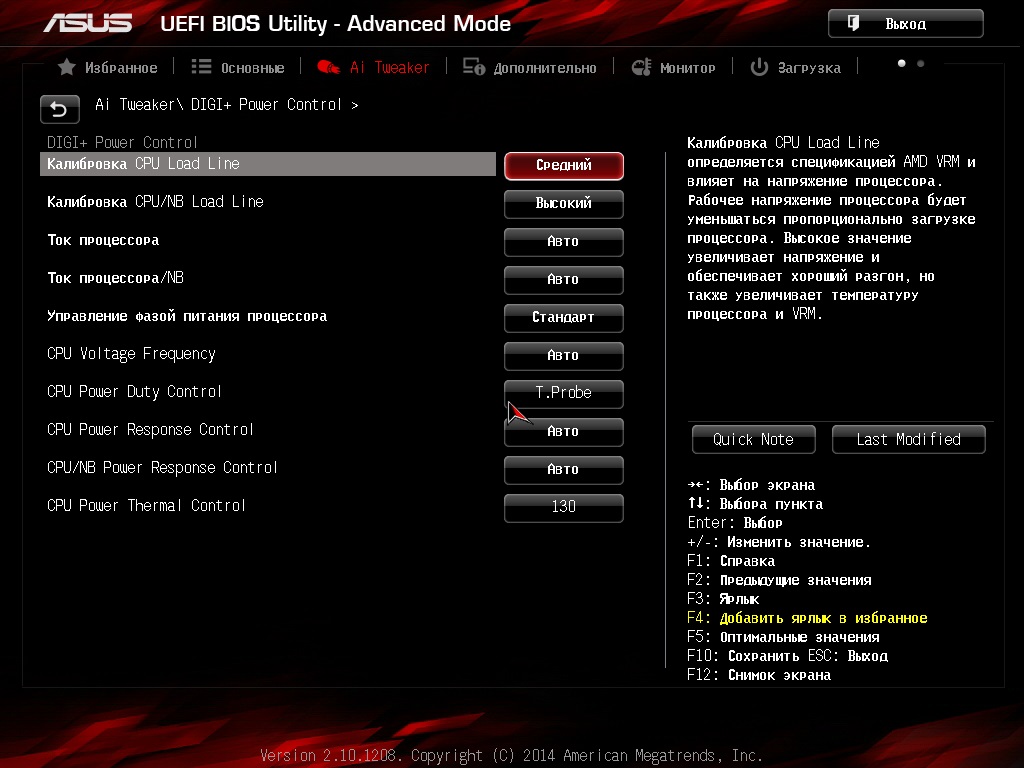Open the Quick Note button

(754, 440)
